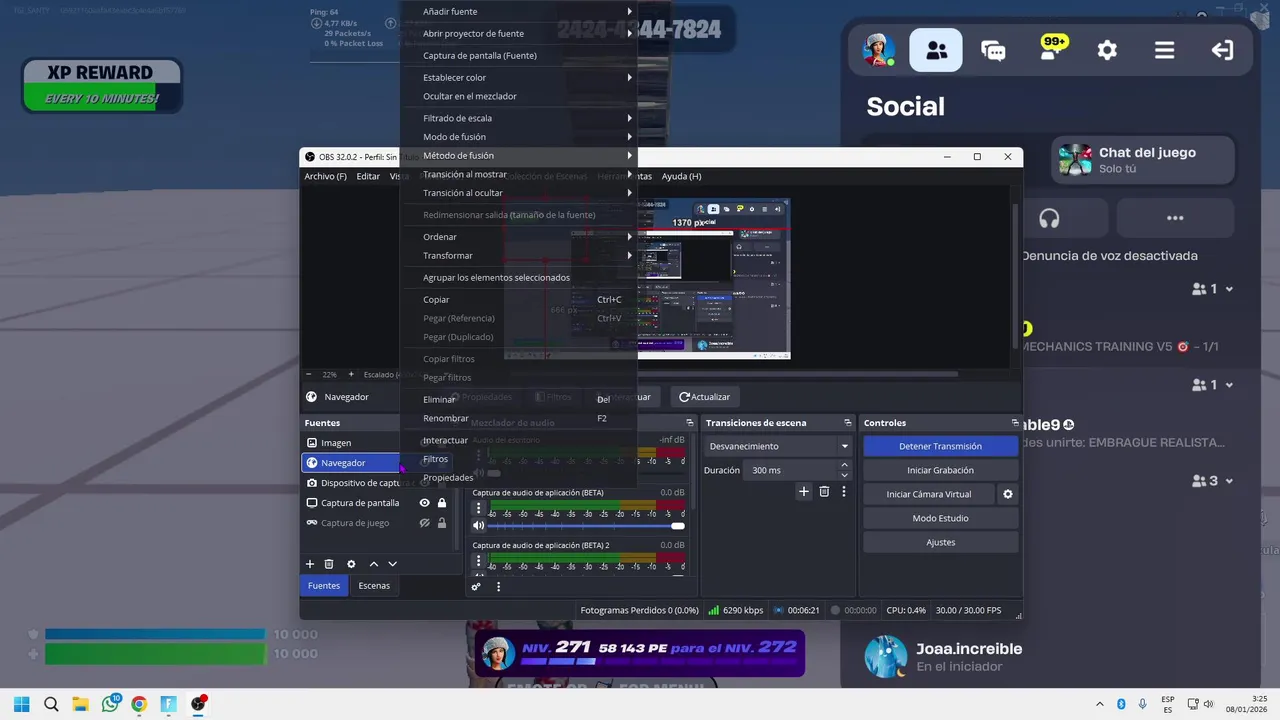Click the headphones voice button in Social
The height and width of the screenshot is (720, 1280).
(x=1049, y=218)
